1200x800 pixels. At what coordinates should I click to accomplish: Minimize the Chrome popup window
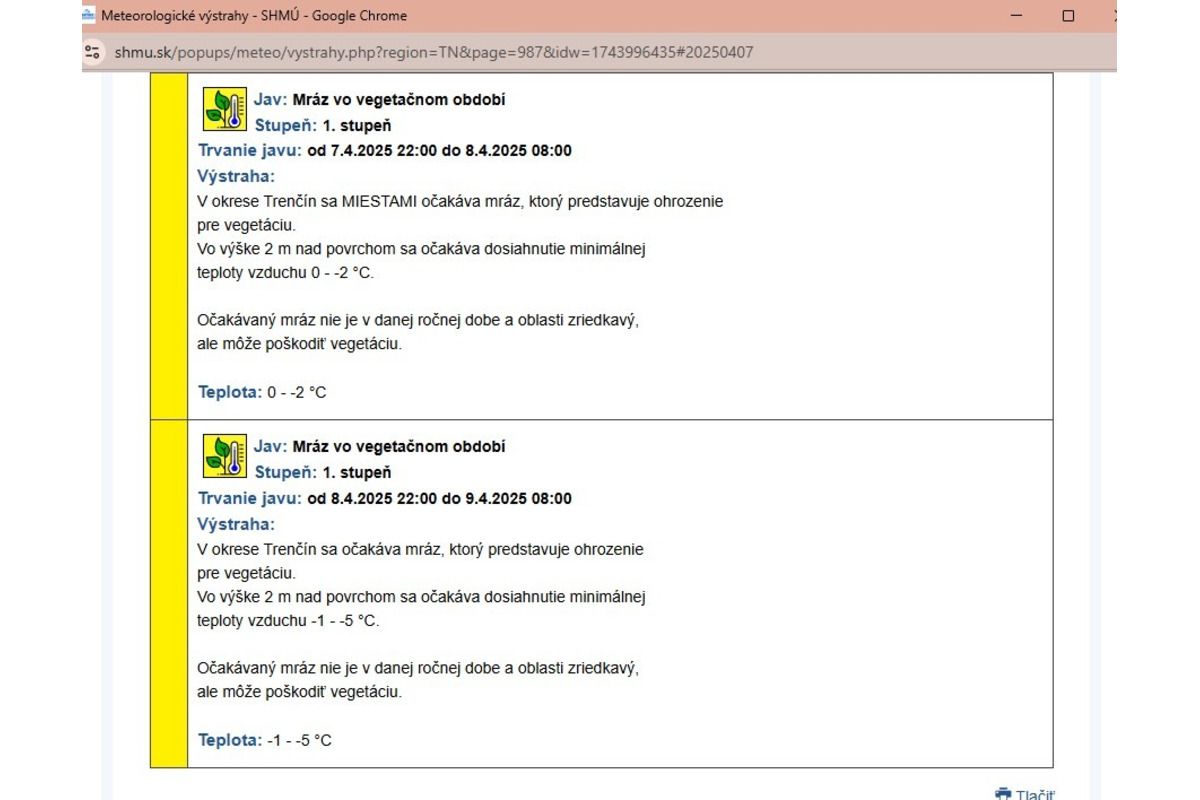point(1017,16)
